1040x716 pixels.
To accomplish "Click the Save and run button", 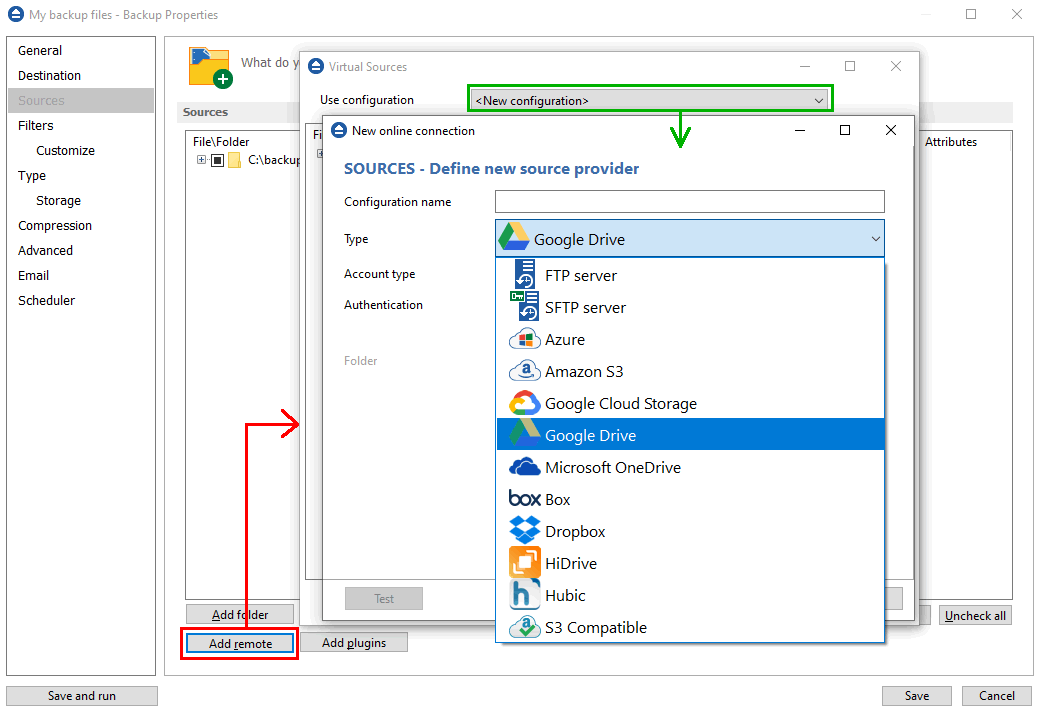I will coord(82,695).
